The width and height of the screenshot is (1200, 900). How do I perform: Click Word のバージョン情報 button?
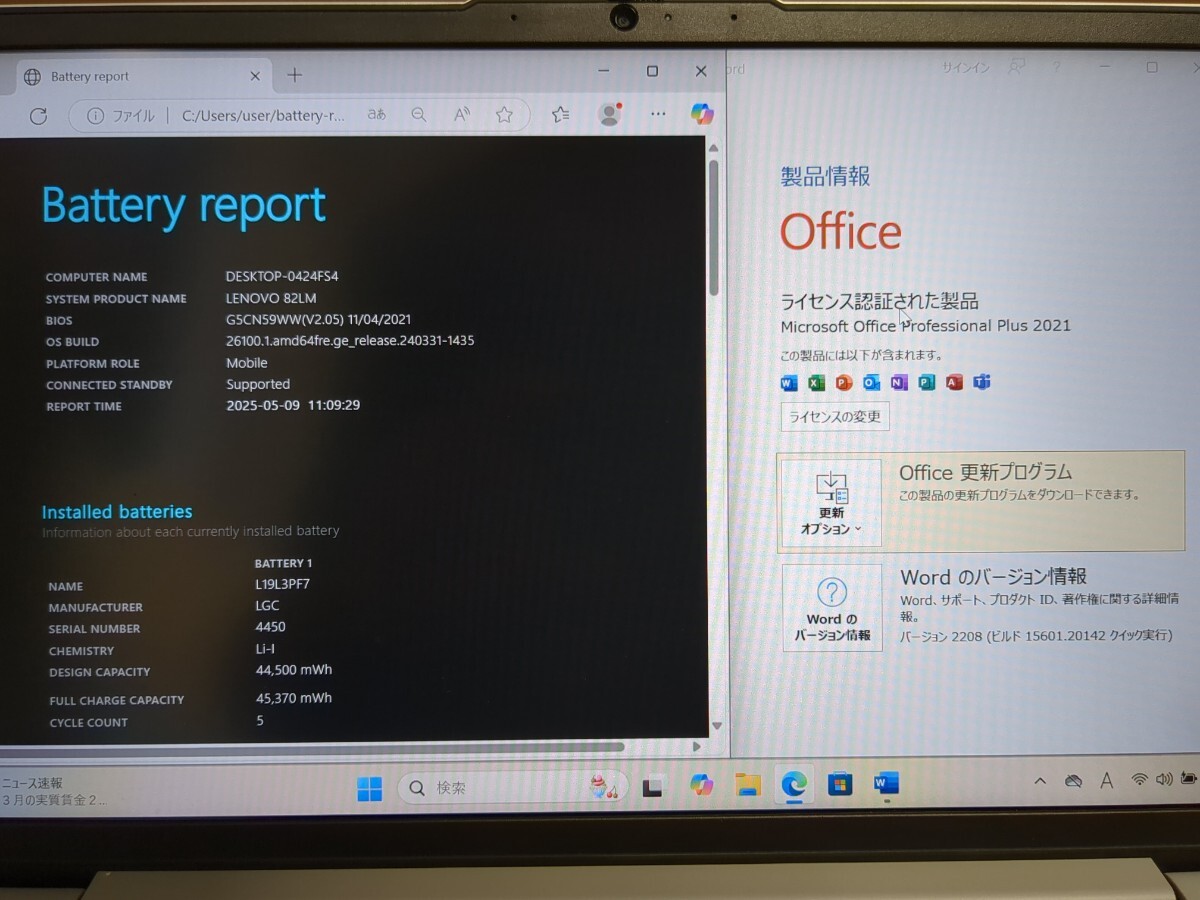(832, 608)
